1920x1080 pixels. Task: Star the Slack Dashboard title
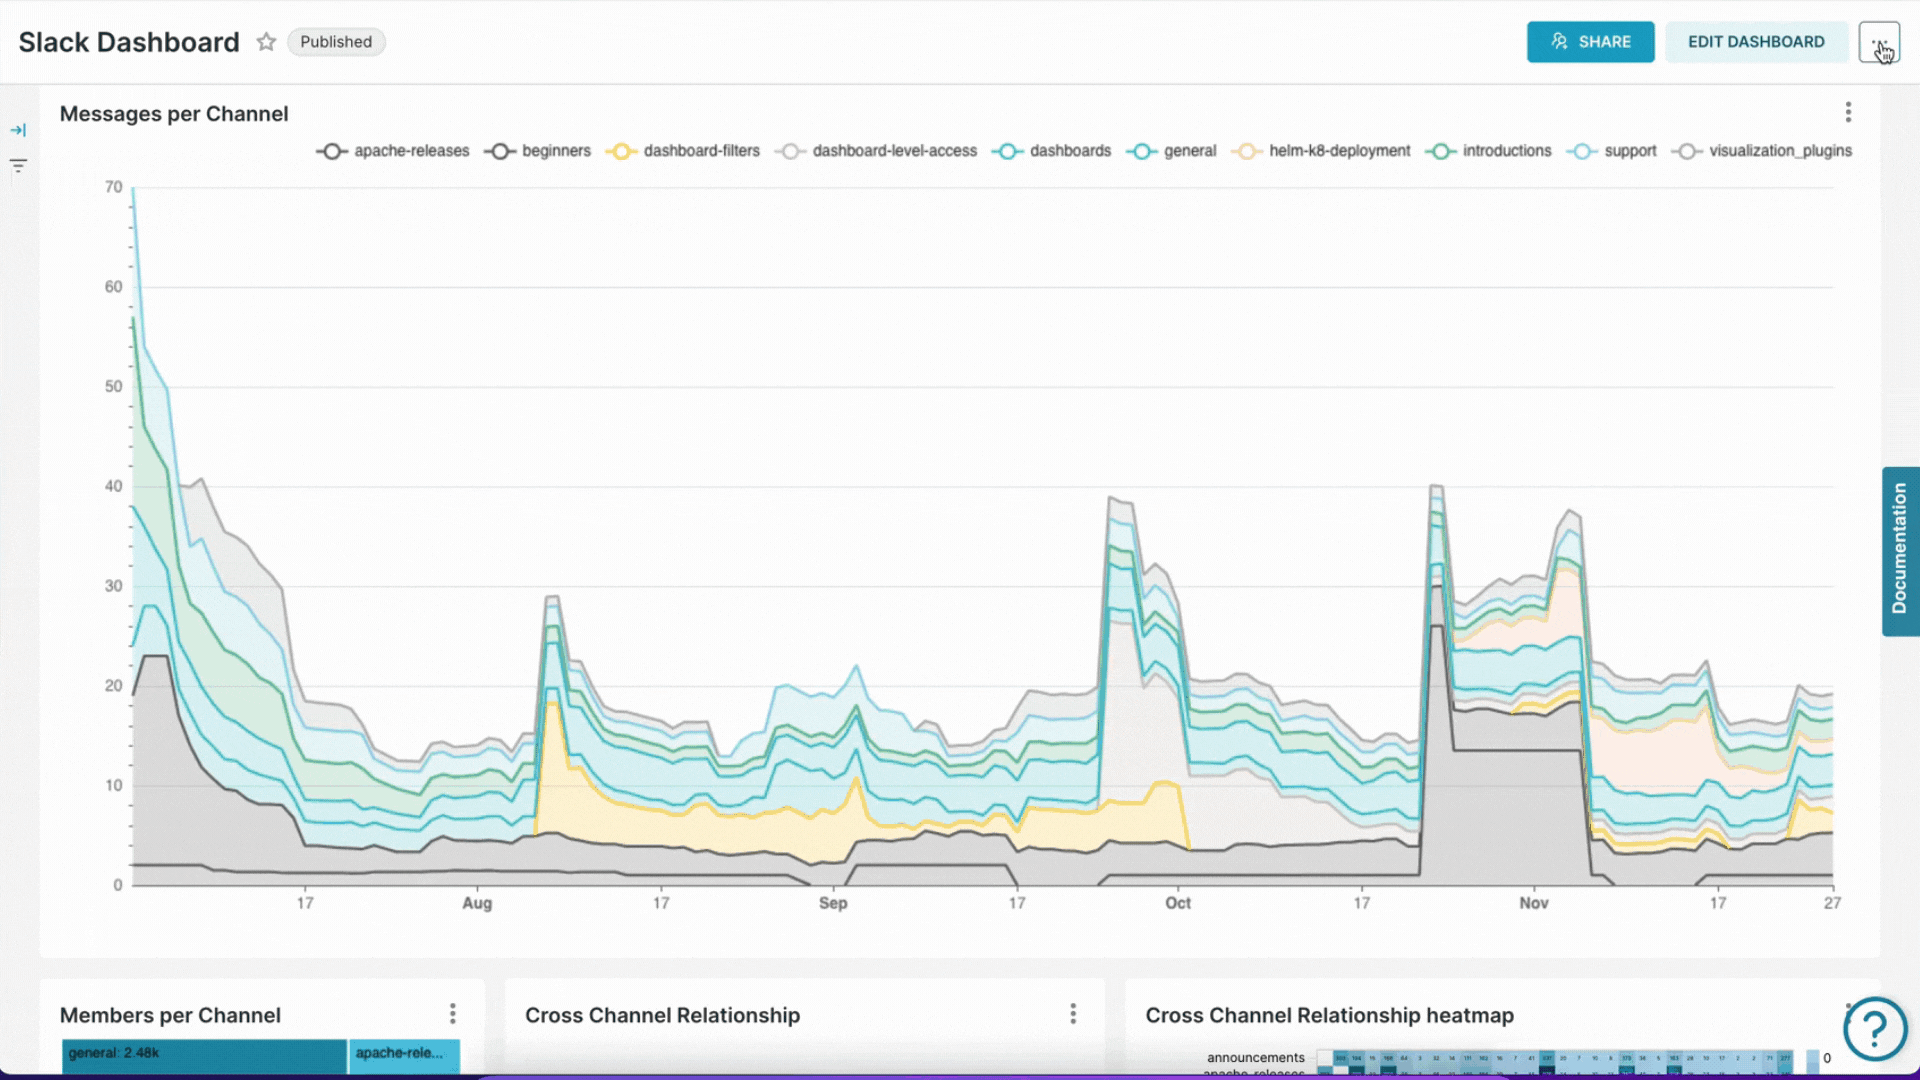(x=266, y=42)
